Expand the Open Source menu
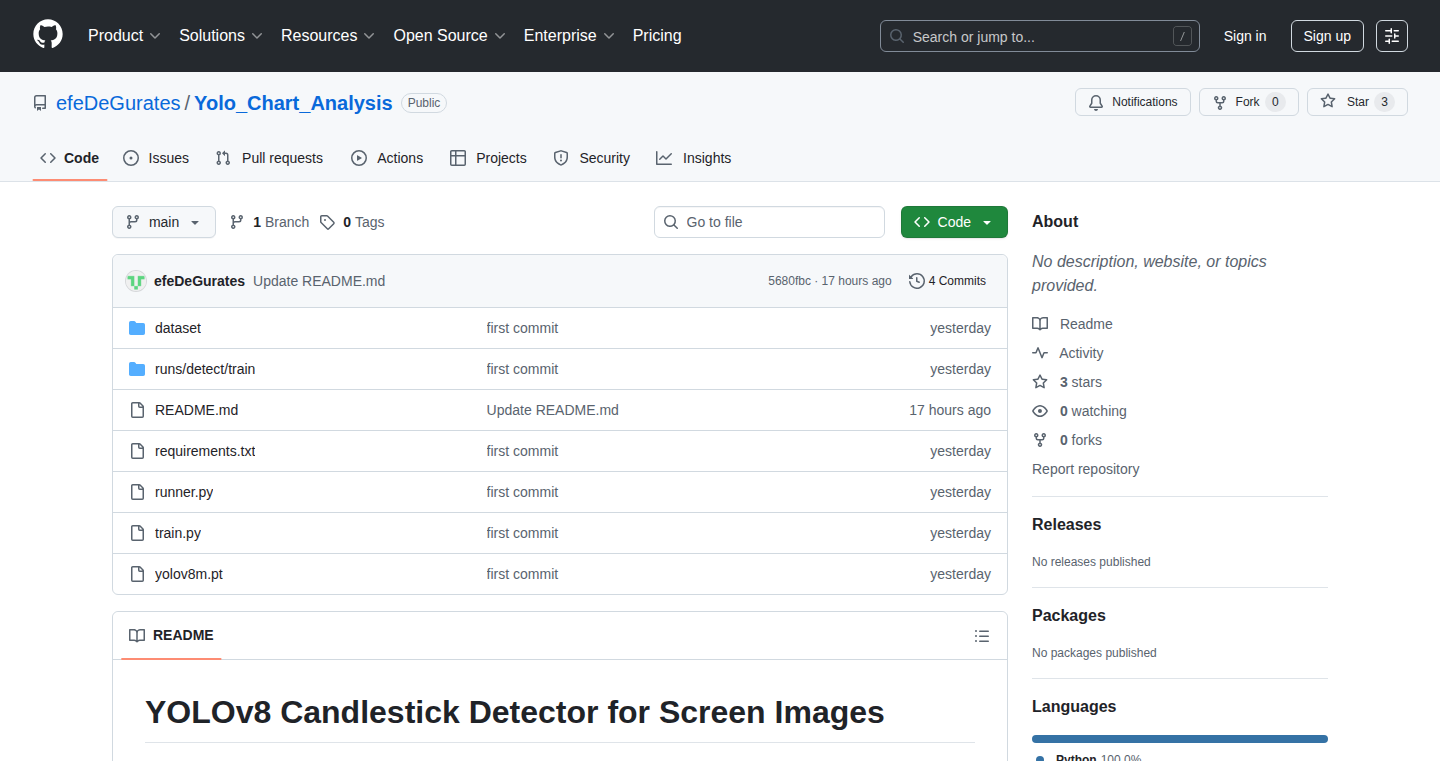This screenshot has width=1440, height=761. point(449,36)
